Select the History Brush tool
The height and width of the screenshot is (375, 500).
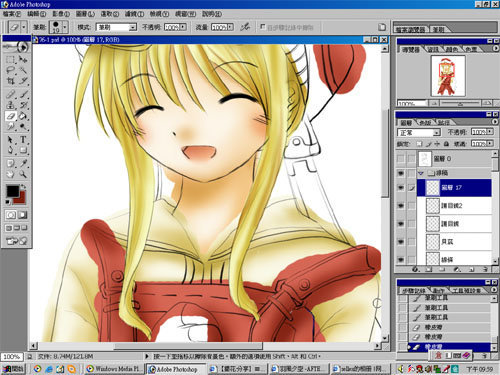(23, 105)
